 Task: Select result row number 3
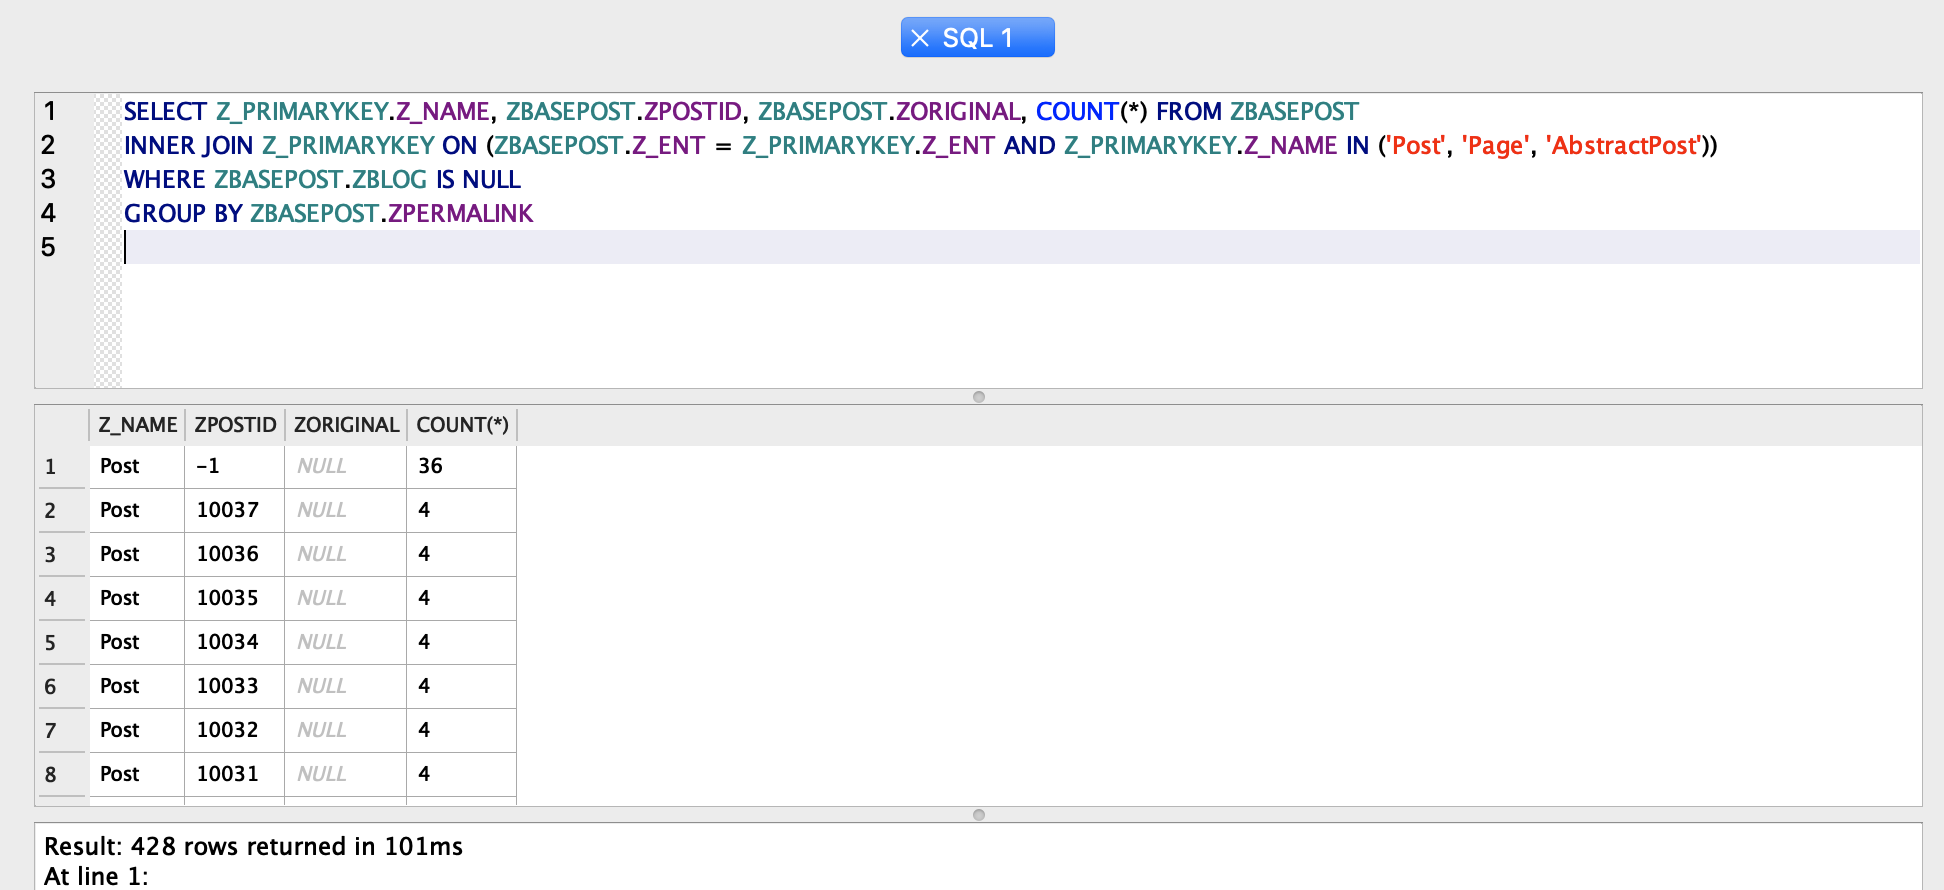[x=62, y=555]
